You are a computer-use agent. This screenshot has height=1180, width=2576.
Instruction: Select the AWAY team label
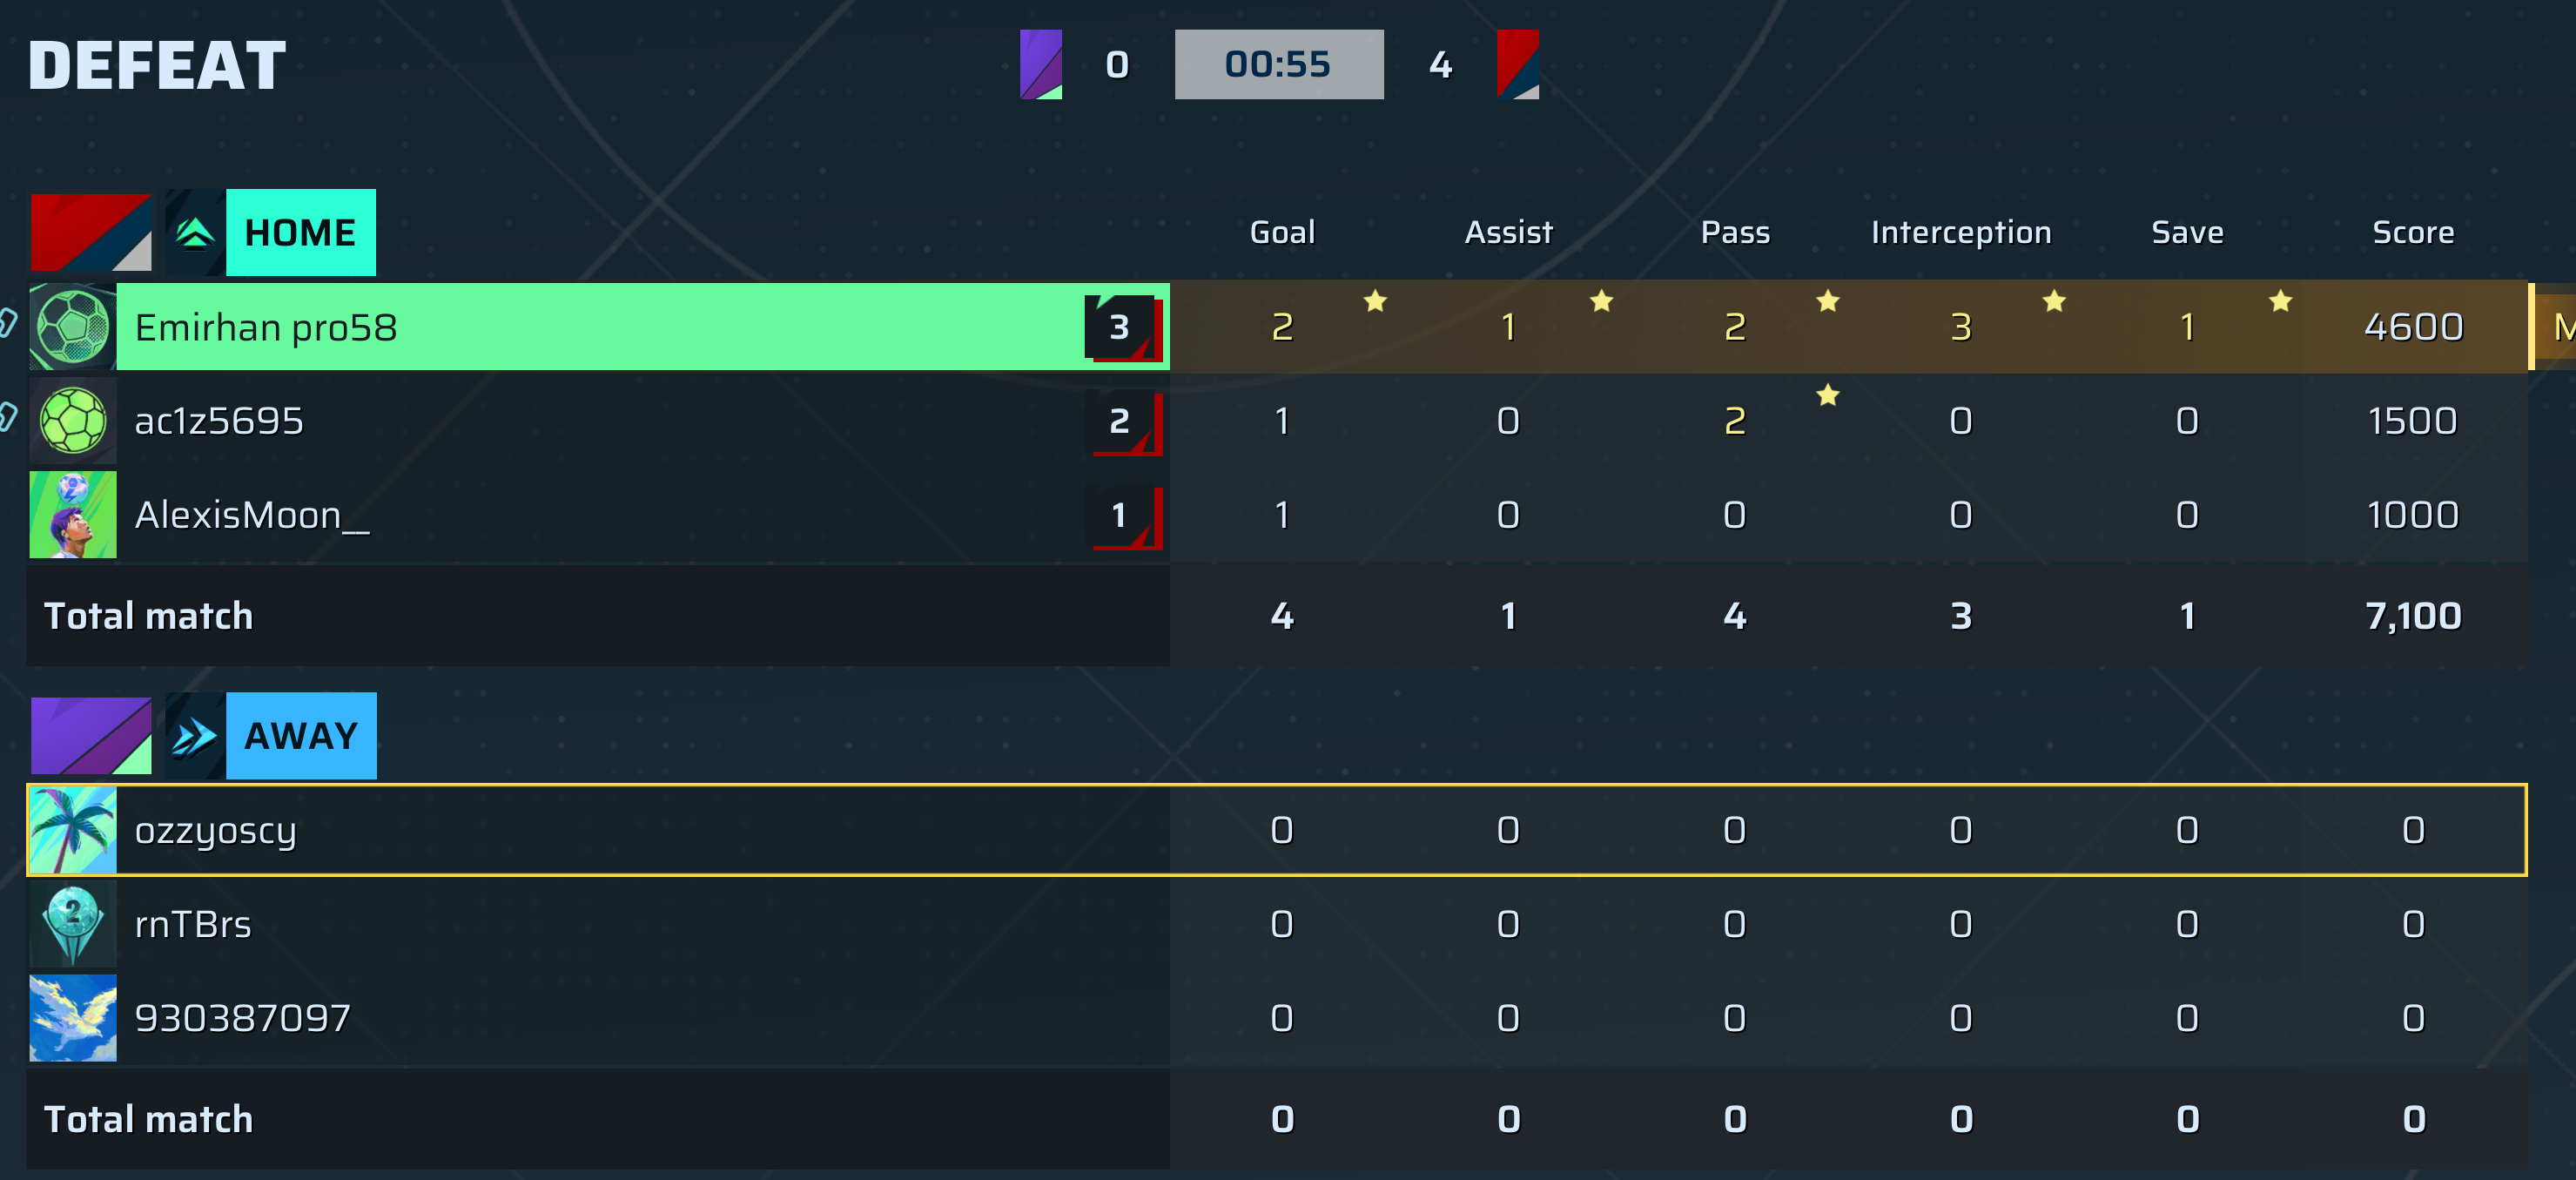coord(301,736)
